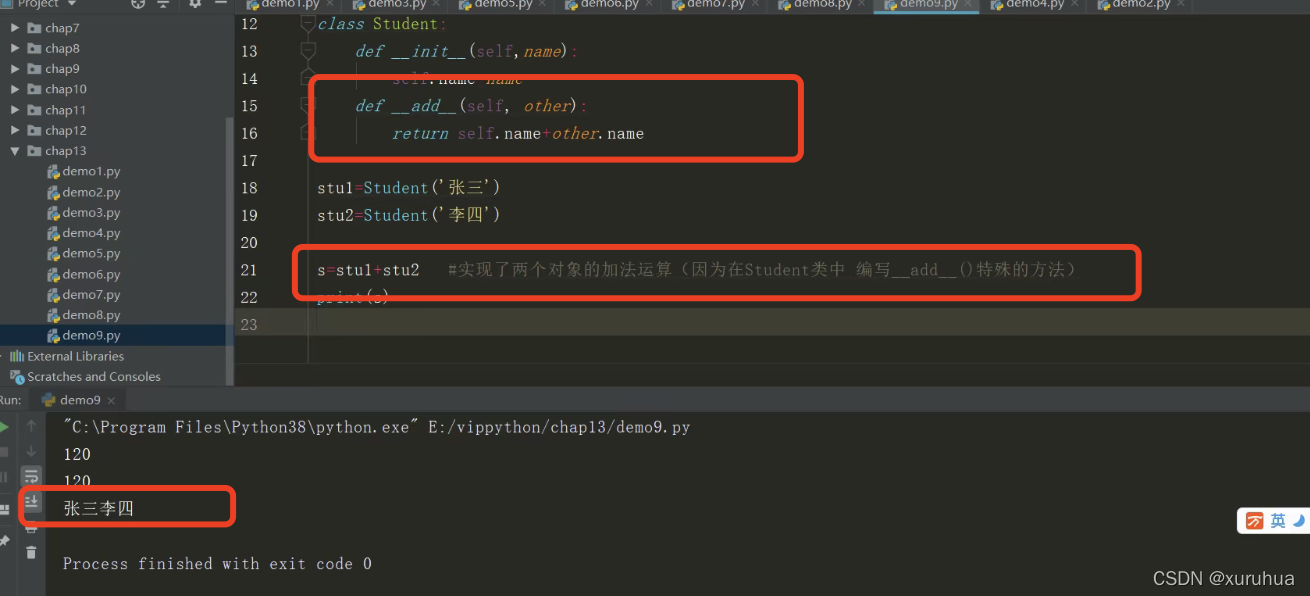Collapse all in Project panel toolbar
Screen dimensions: 1310x596
[164, 4]
